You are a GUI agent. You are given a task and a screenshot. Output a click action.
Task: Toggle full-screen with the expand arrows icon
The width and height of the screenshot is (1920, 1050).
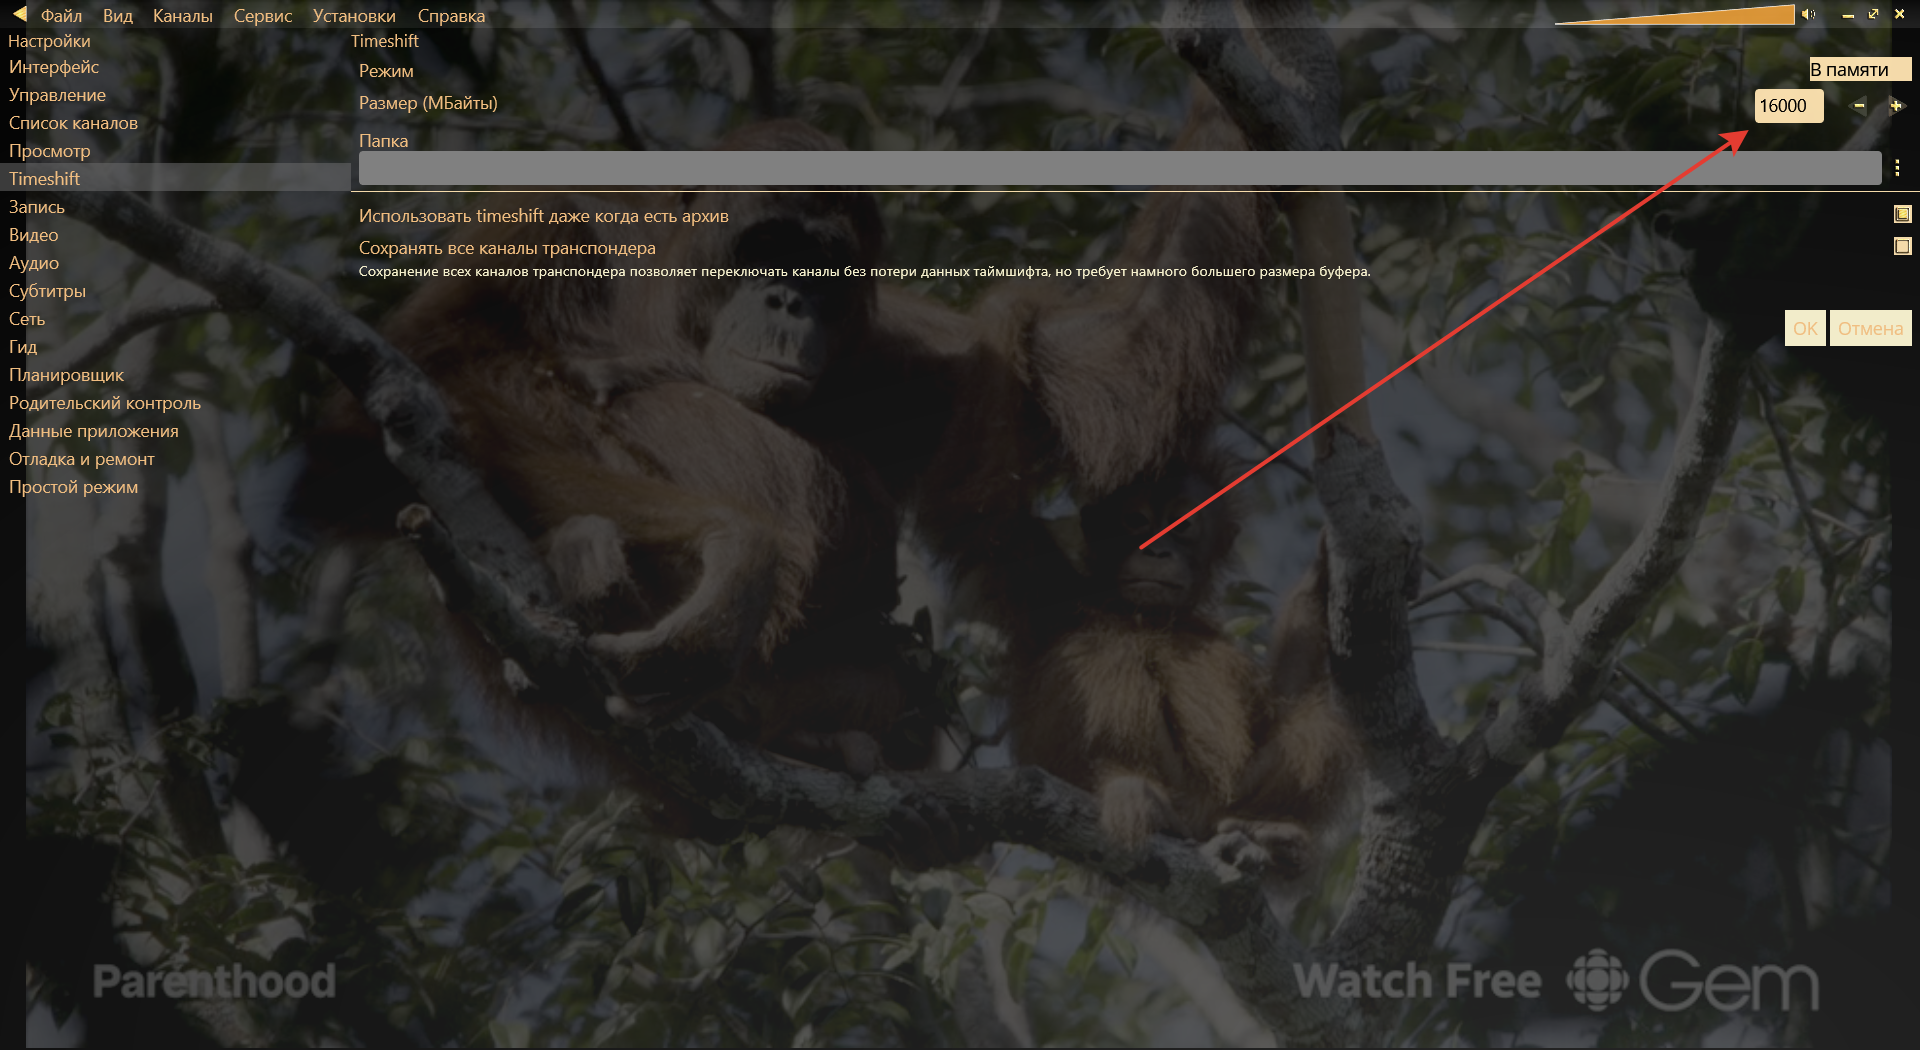1873,14
